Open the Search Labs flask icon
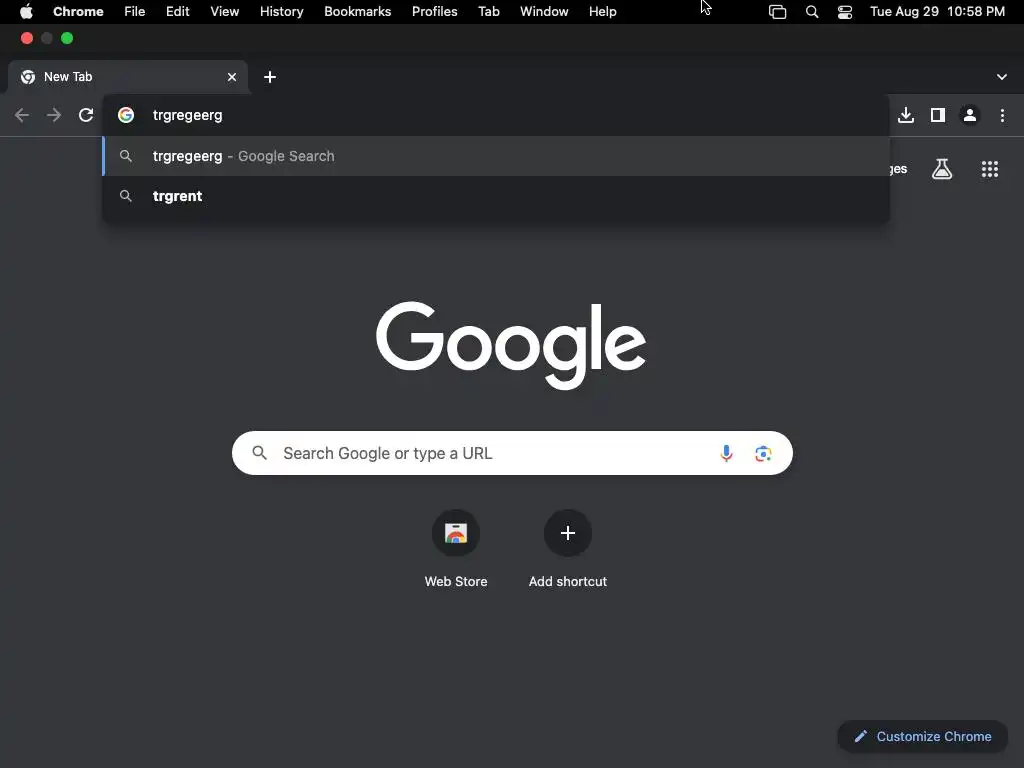The image size is (1024, 768). [x=942, y=169]
